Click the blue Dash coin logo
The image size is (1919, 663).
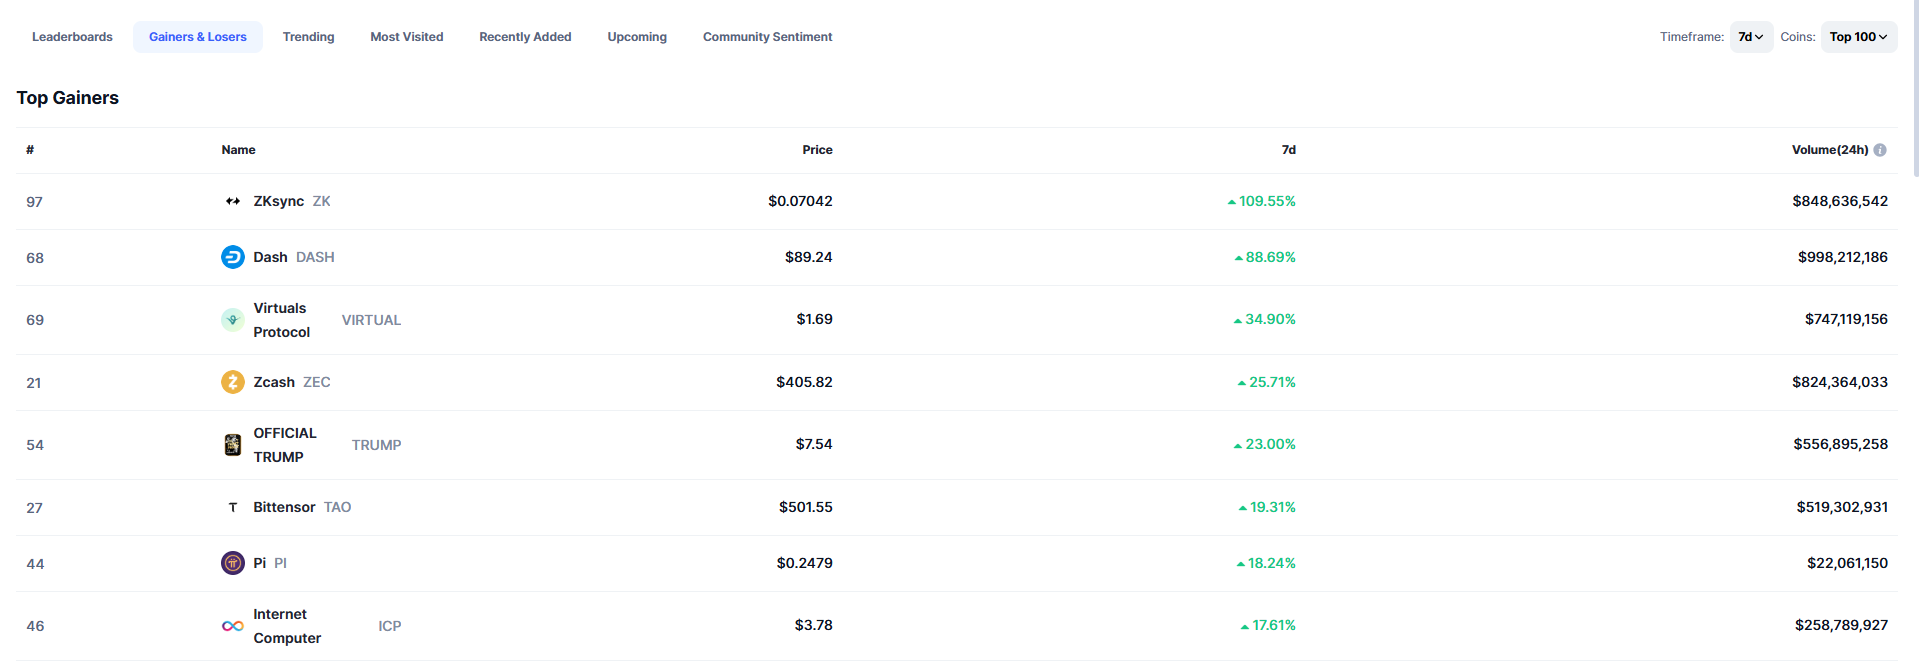pos(232,257)
